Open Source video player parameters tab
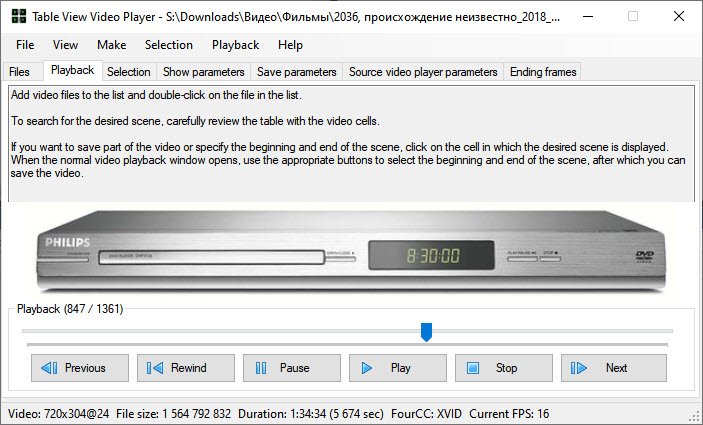Screen dimensions: 703x425 coord(423,72)
